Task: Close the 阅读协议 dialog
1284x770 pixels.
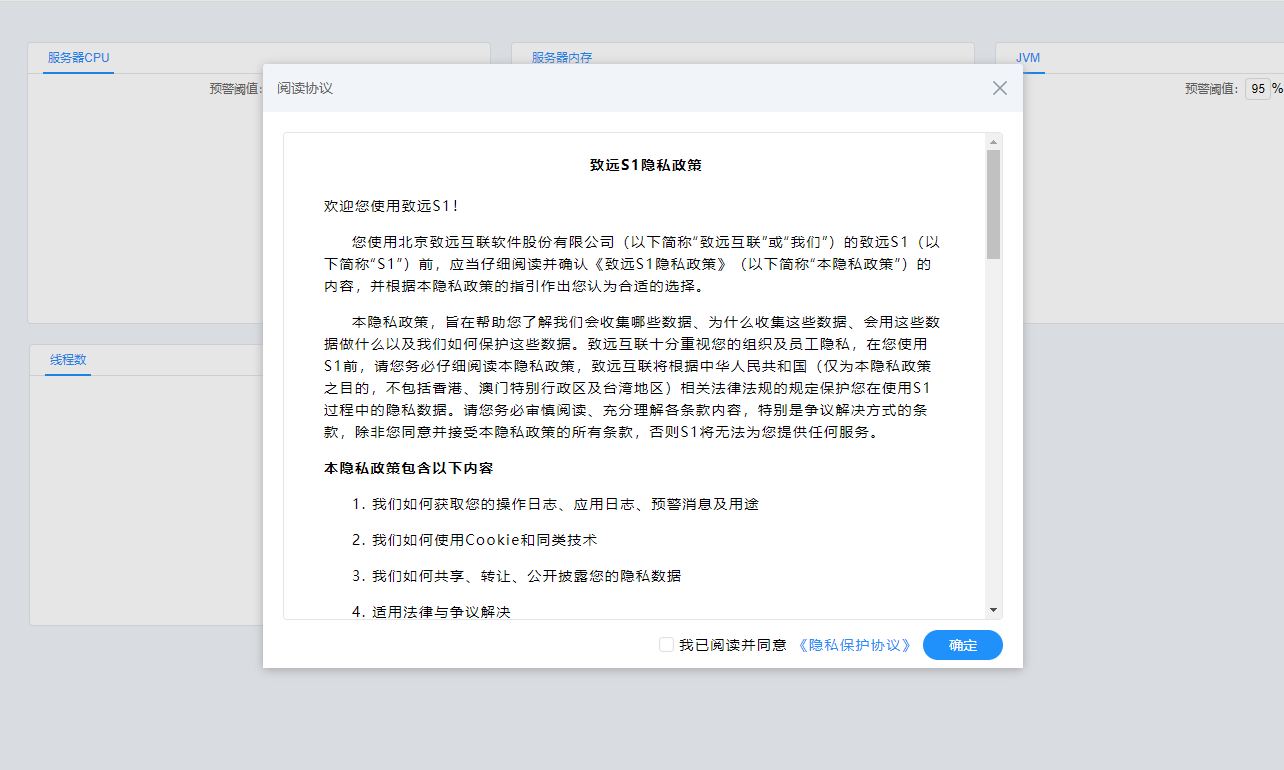Action: point(1000,88)
